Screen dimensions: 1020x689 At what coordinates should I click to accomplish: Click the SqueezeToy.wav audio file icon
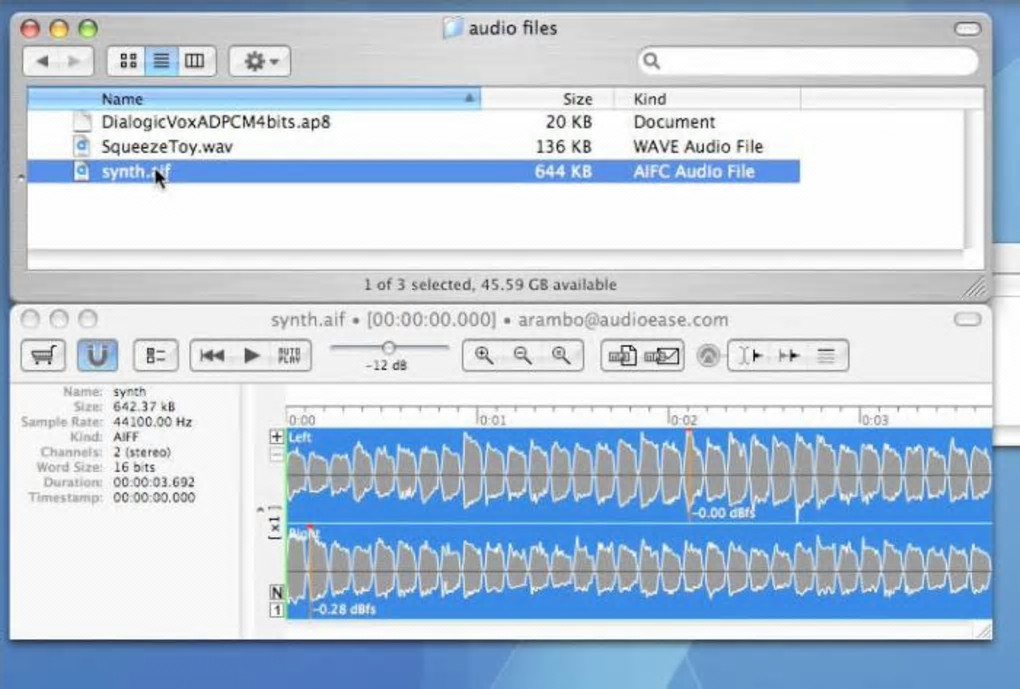click(82, 146)
